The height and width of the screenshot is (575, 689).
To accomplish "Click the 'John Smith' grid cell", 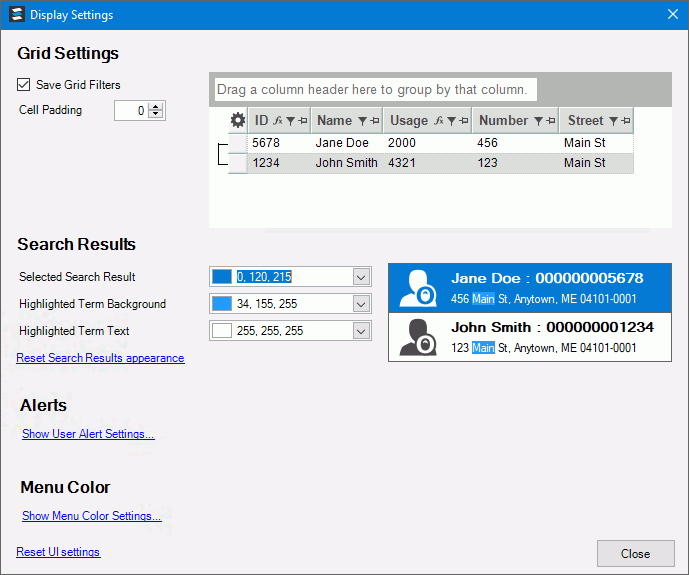I will 347,163.
